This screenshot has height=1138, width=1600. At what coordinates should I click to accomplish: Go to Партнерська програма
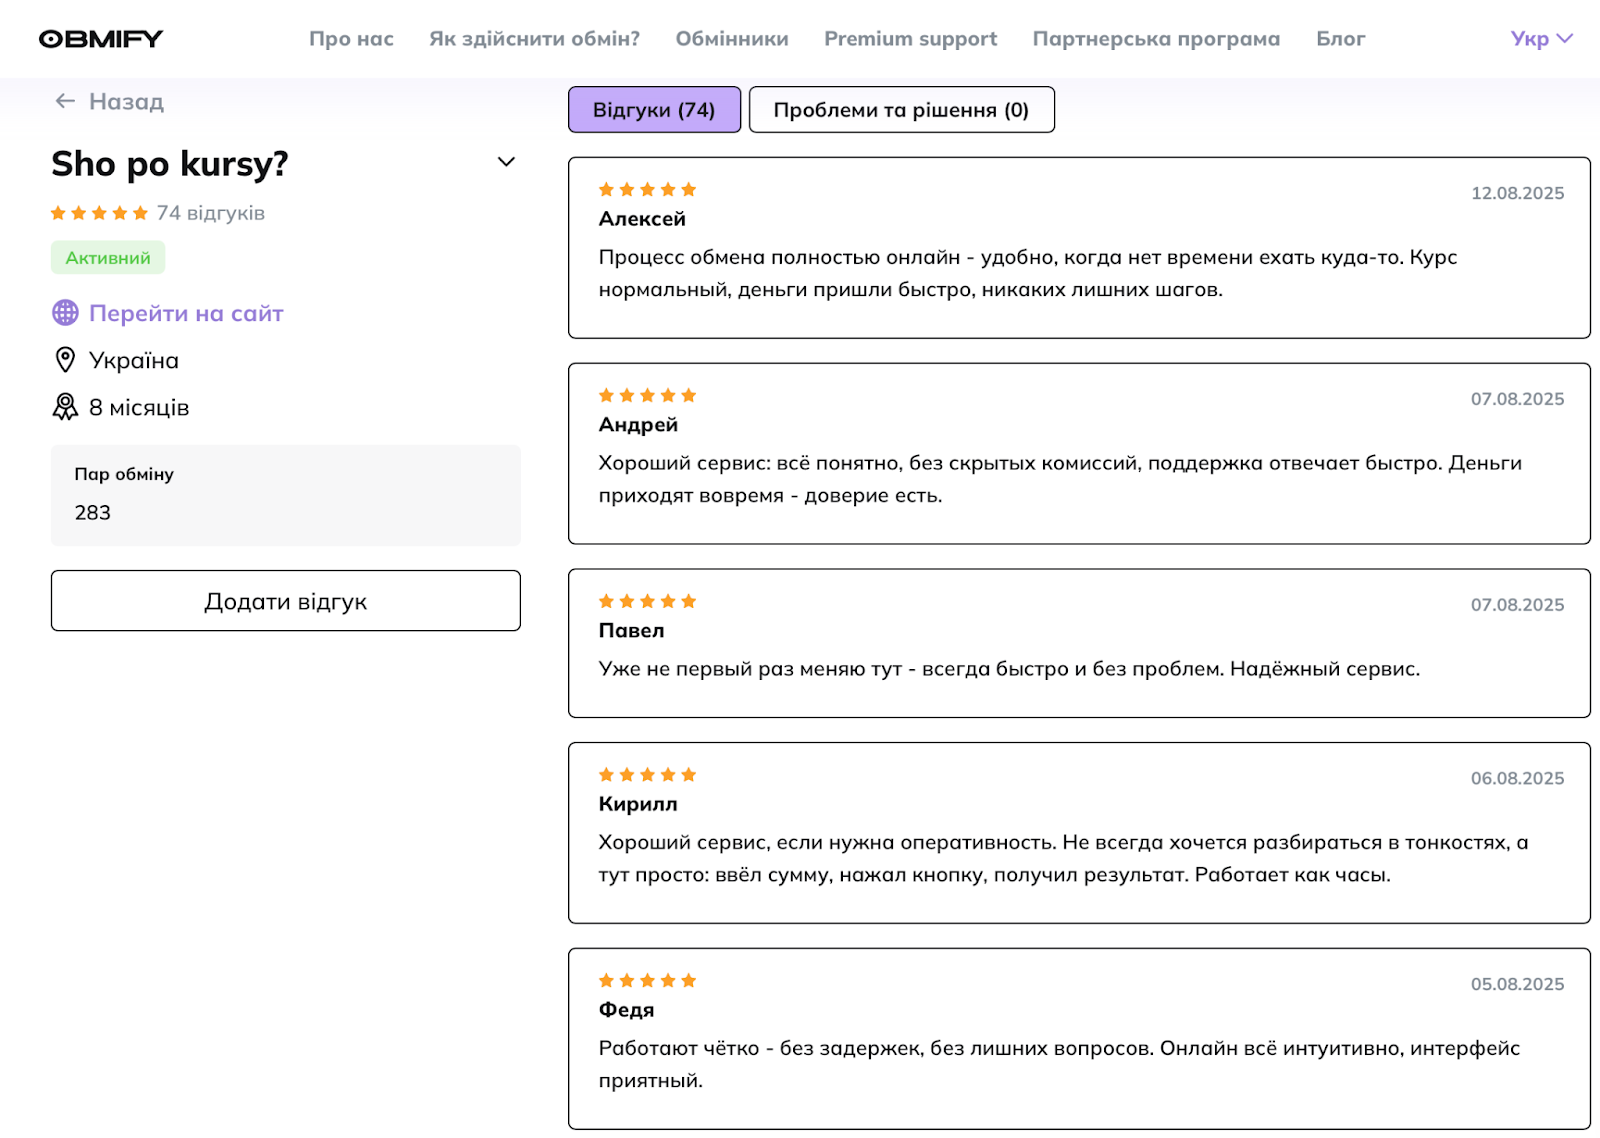[x=1156, y=39]
